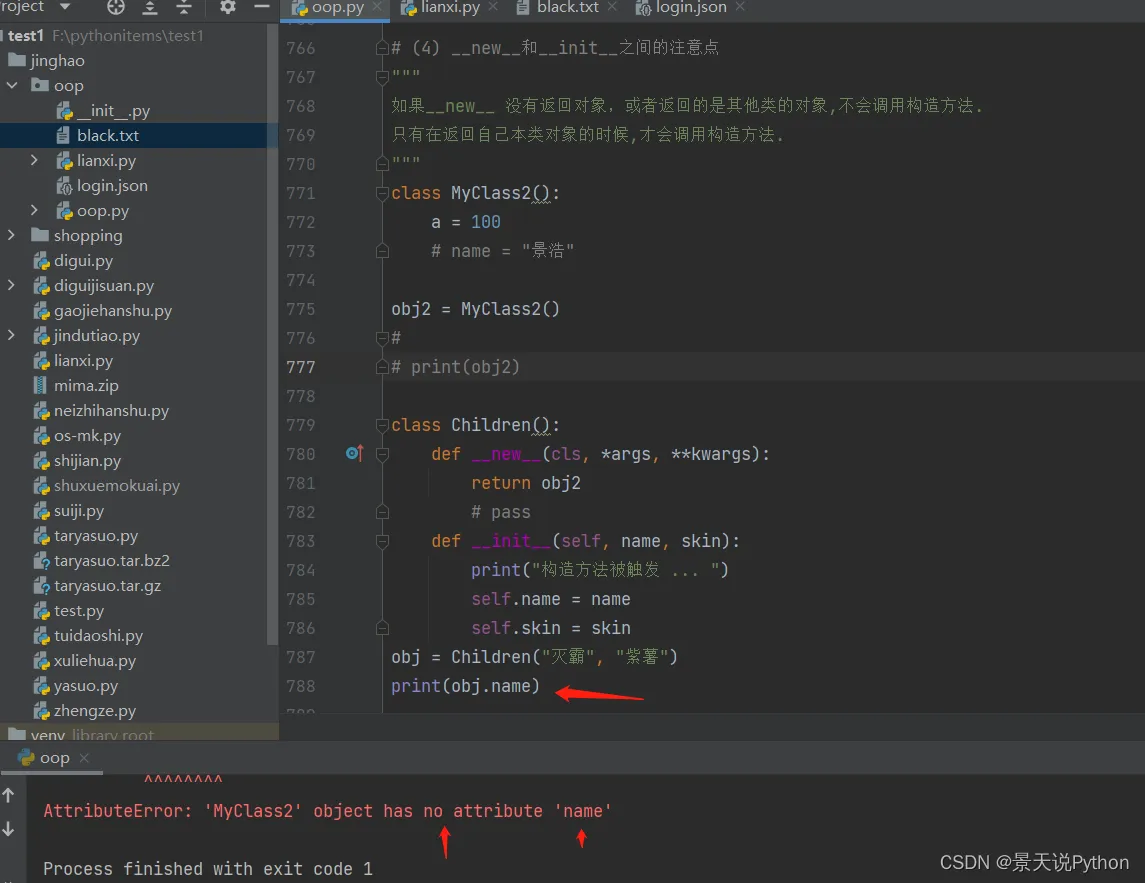The width and height of the screenshot is (1145, 883).
Task: Hide the Project panel with minus icon
Action: pyautogui.click(x=261, y=7)
